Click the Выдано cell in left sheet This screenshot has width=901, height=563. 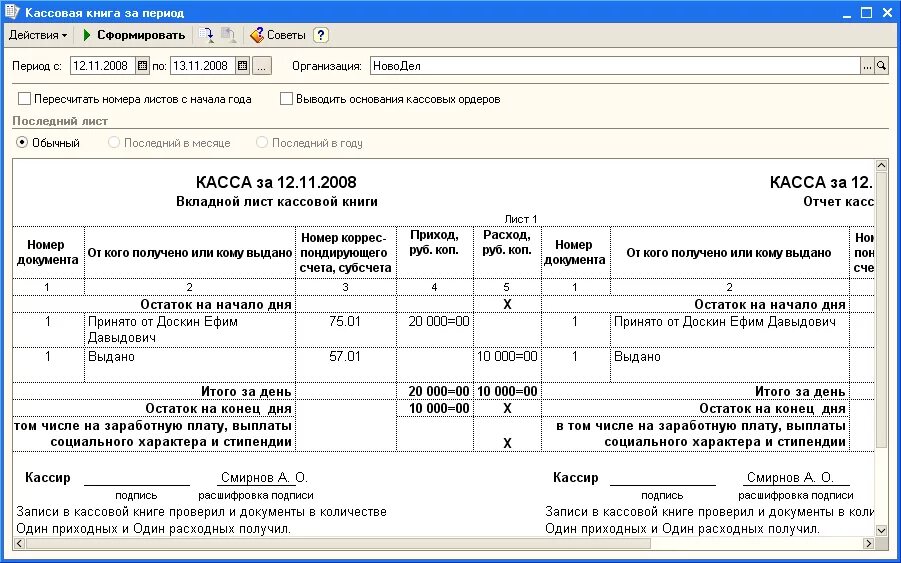[x=190, y=365]
